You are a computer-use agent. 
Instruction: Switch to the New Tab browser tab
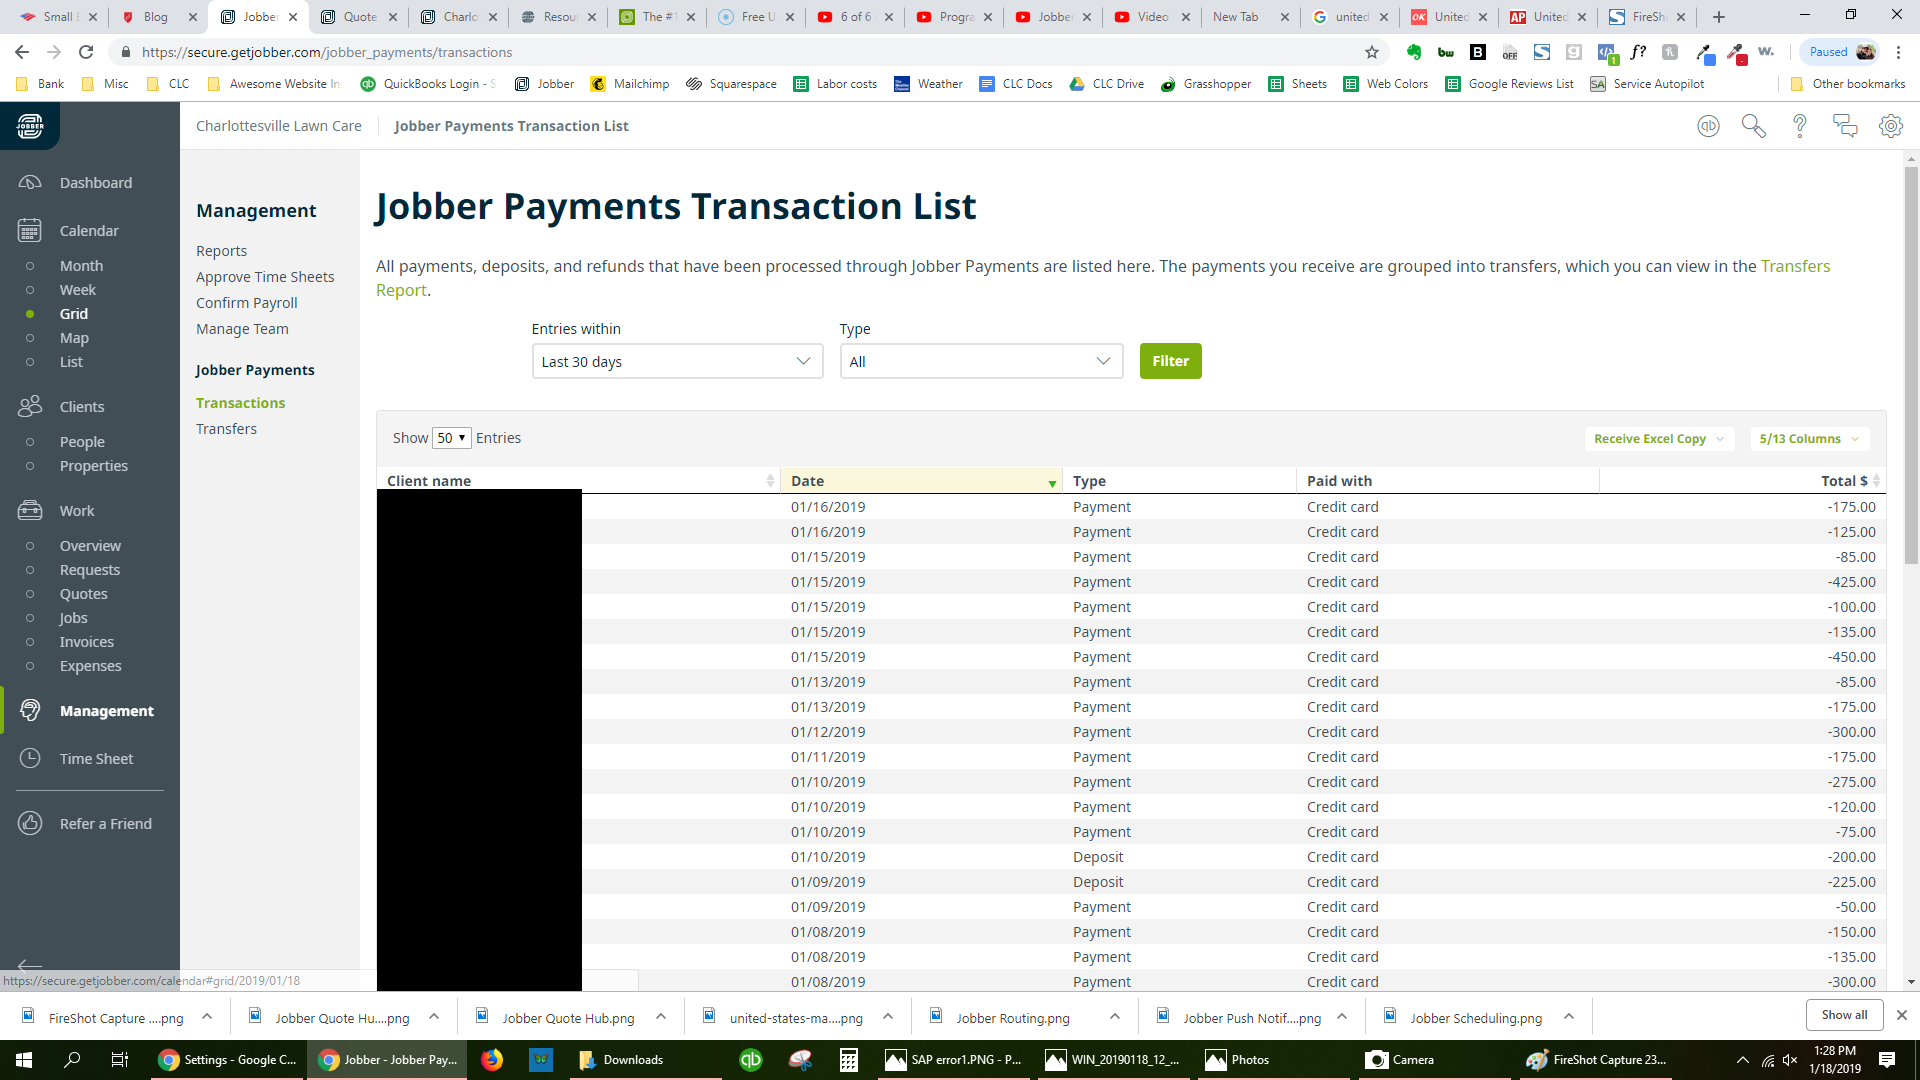(1249, 17)
